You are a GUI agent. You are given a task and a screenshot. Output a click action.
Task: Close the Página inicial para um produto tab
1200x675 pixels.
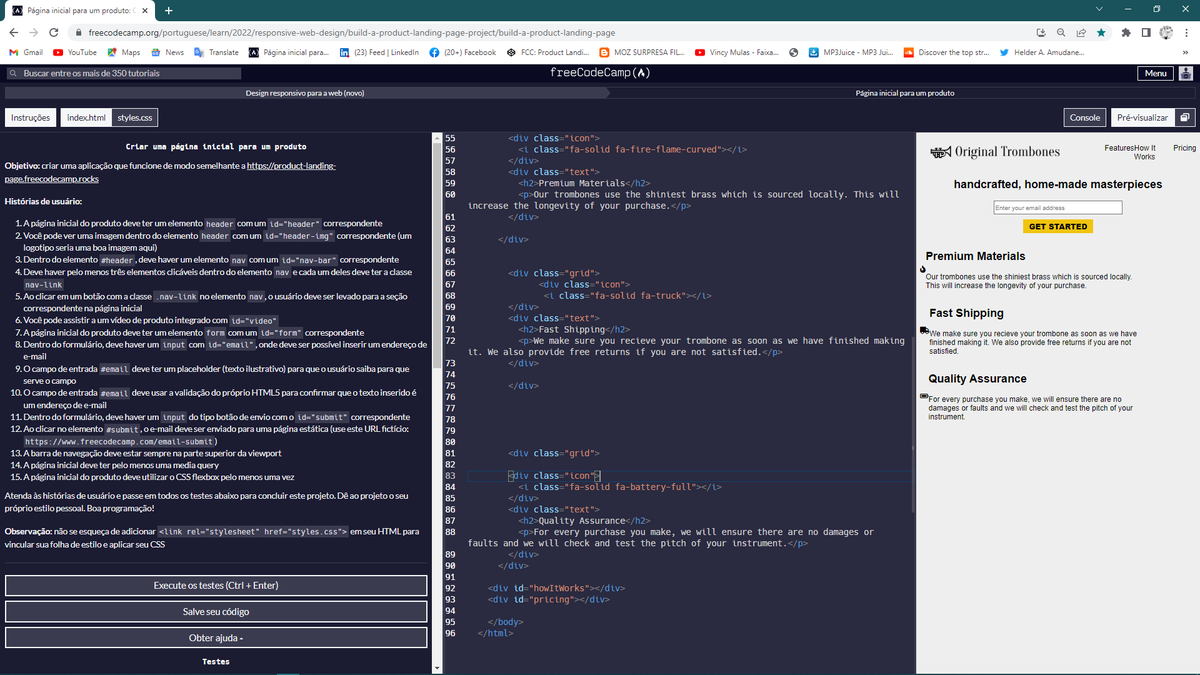(x=143, y=11)
